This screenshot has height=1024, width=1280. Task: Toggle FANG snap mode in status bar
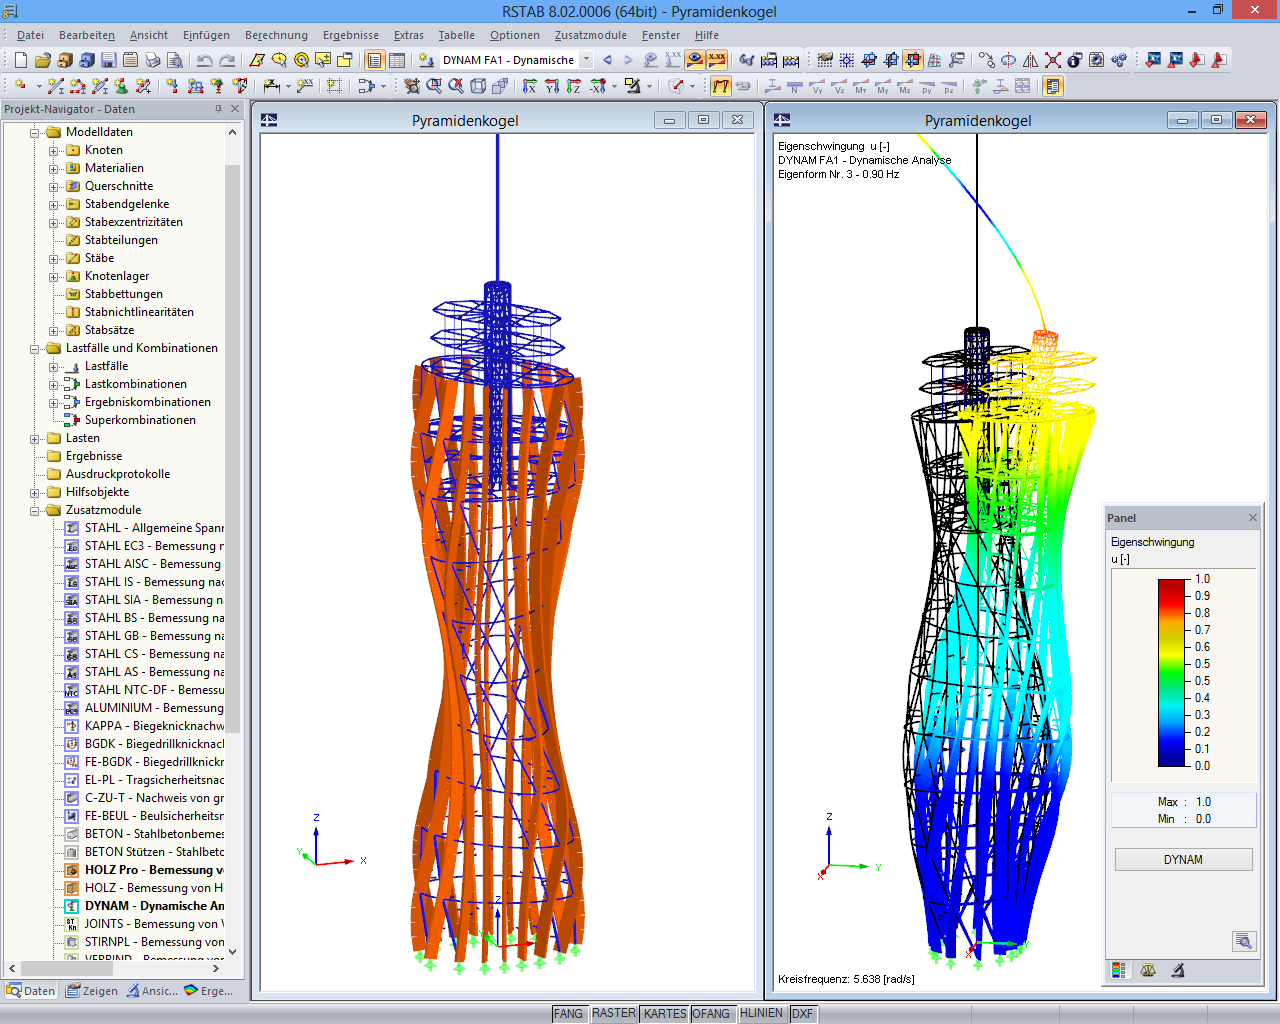569,1013
